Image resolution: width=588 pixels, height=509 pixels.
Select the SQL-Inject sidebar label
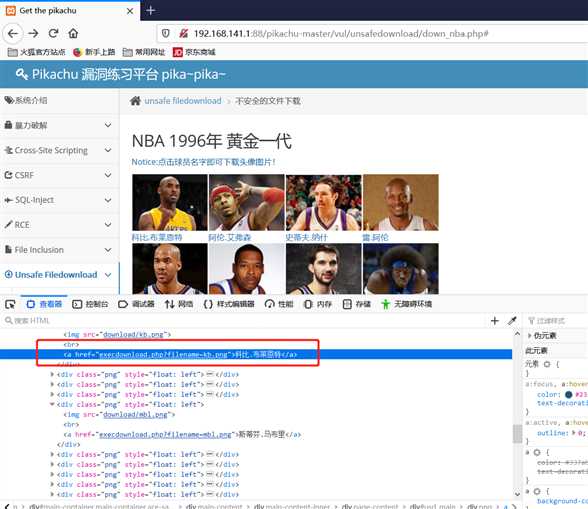click(34, 200)
